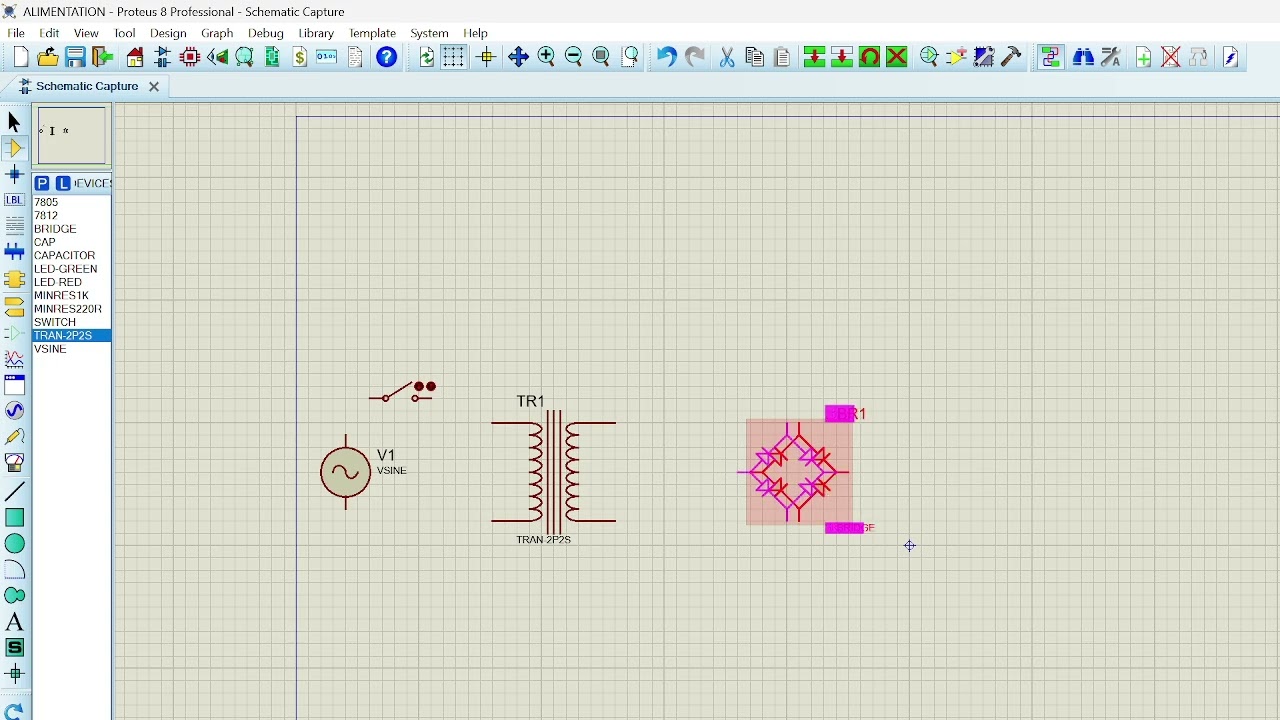Click the blue four-arrow pan/center icon
This screenshot has height=720, width=1280.
click(x=518, y=57)
